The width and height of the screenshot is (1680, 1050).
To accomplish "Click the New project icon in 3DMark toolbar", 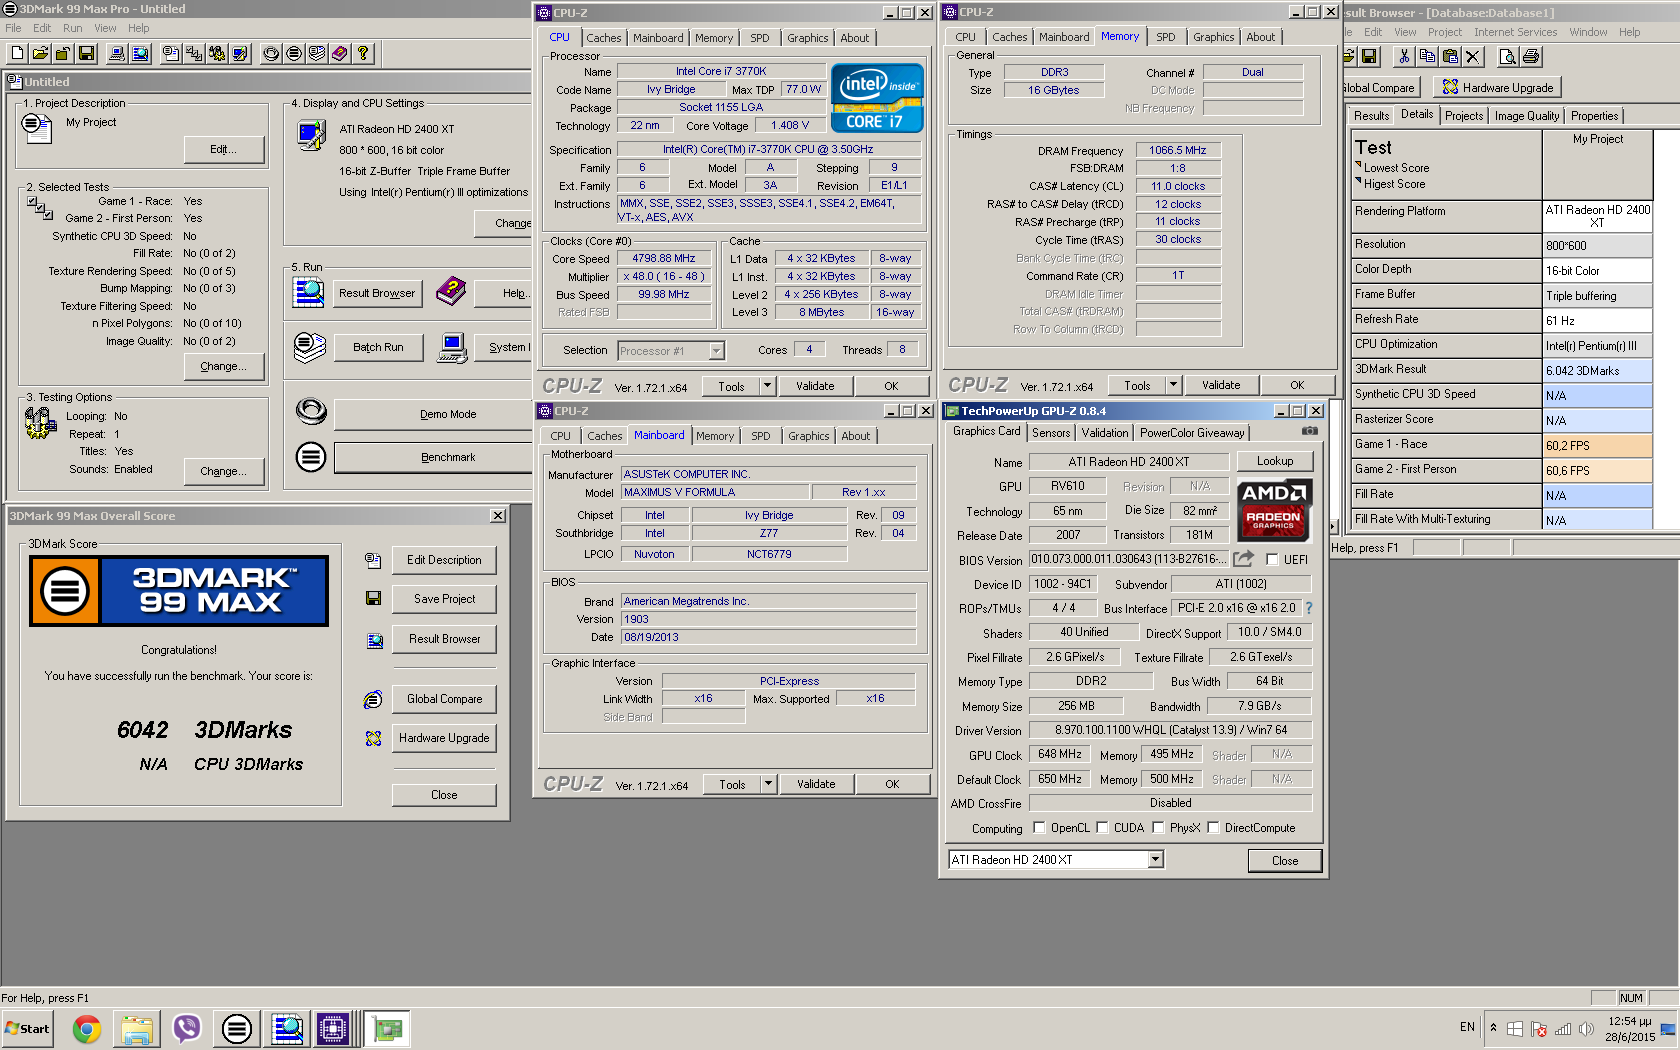I will 17,53.
